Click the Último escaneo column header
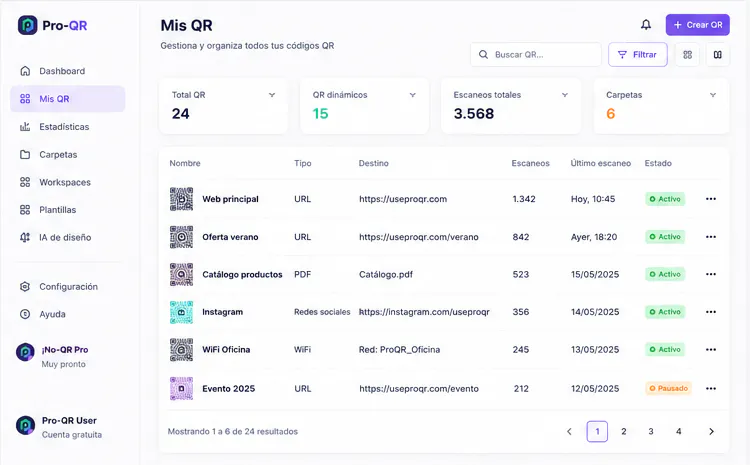 [x=600, y=163]
